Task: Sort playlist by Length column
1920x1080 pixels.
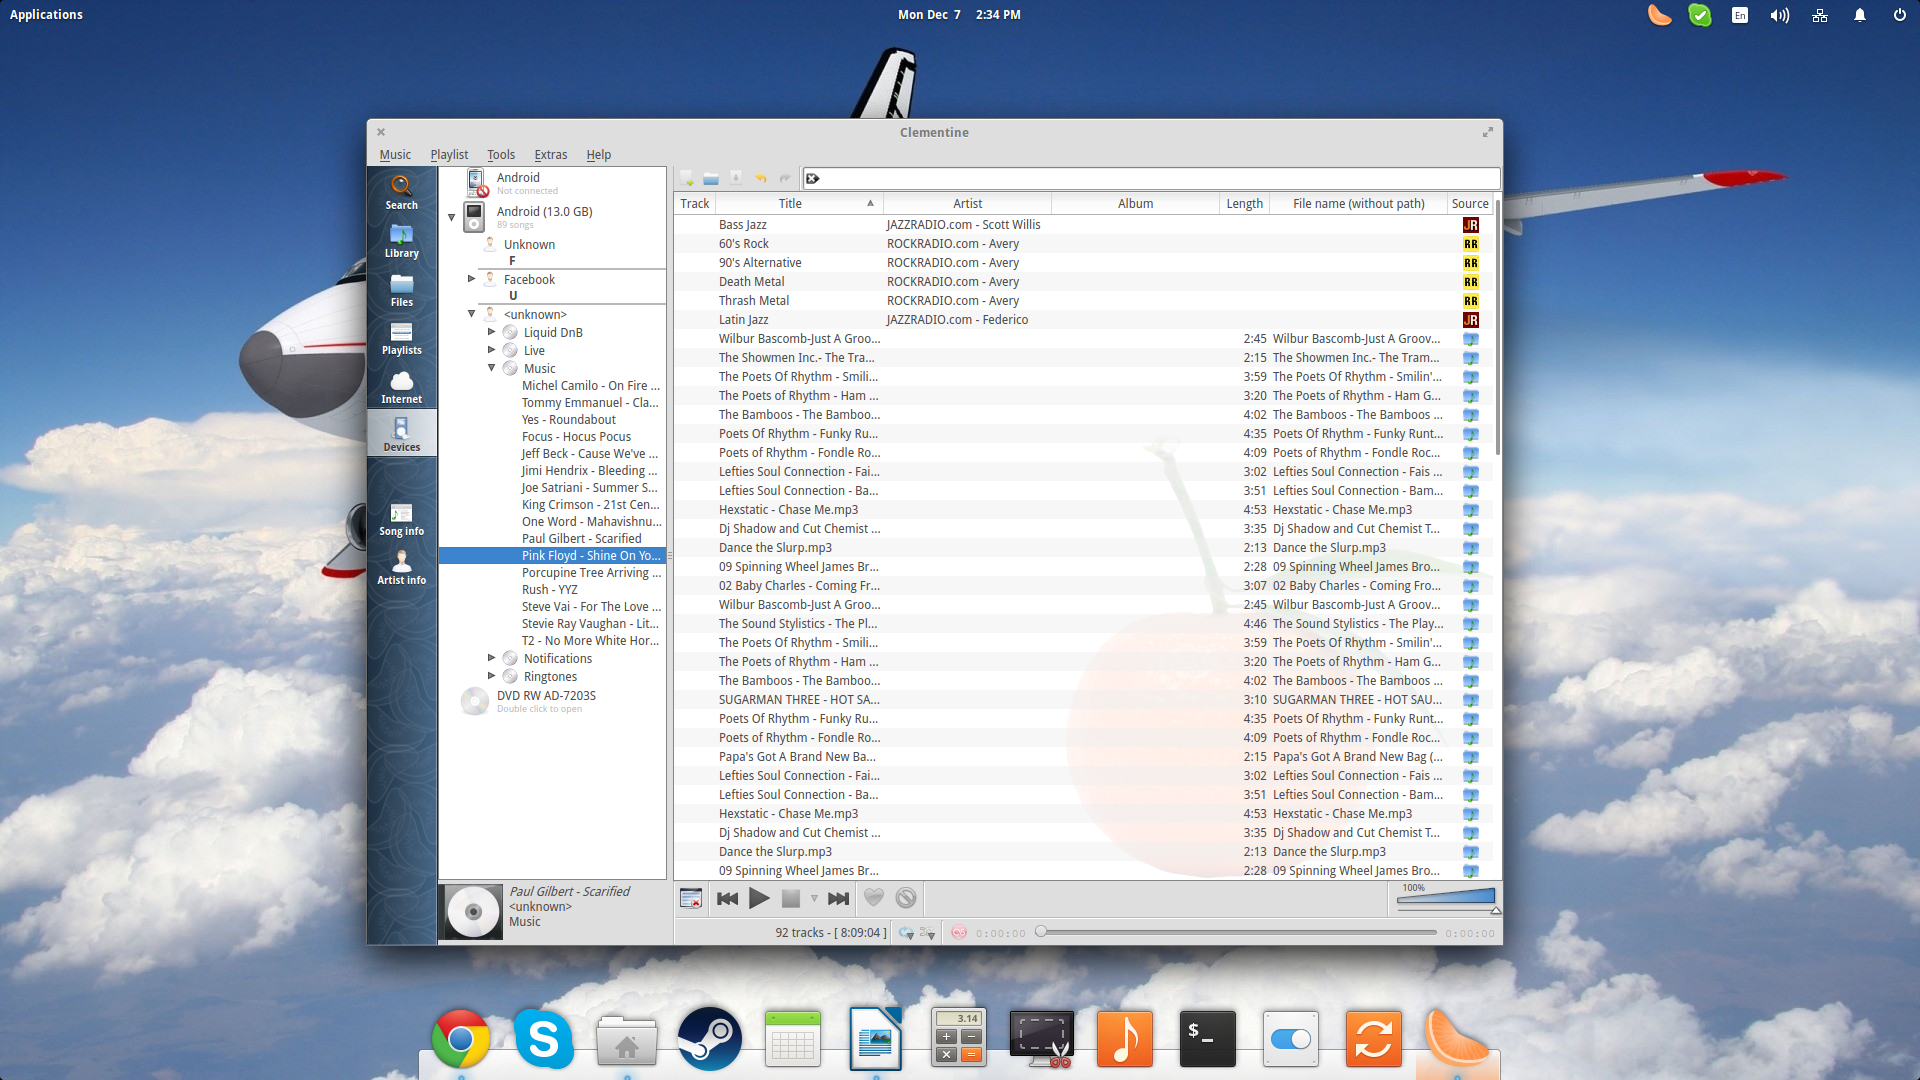Action: pos(1244,203)
